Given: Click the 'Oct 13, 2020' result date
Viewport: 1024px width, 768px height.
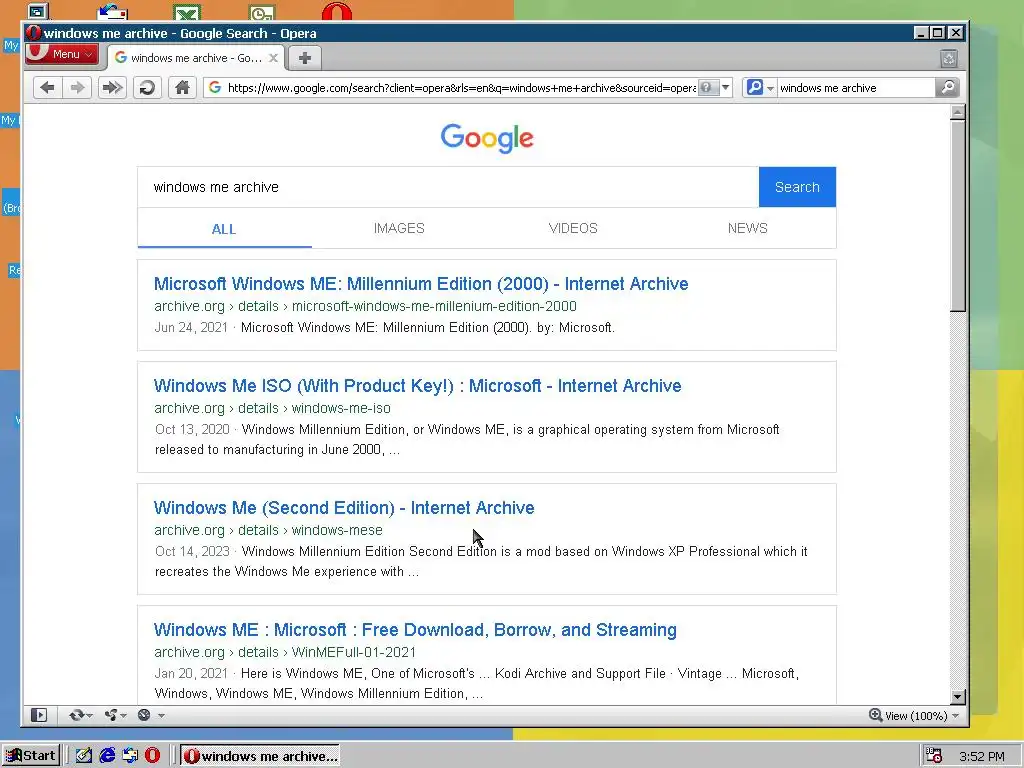Looking at the screenshot, I should click(x=193, y=429).
